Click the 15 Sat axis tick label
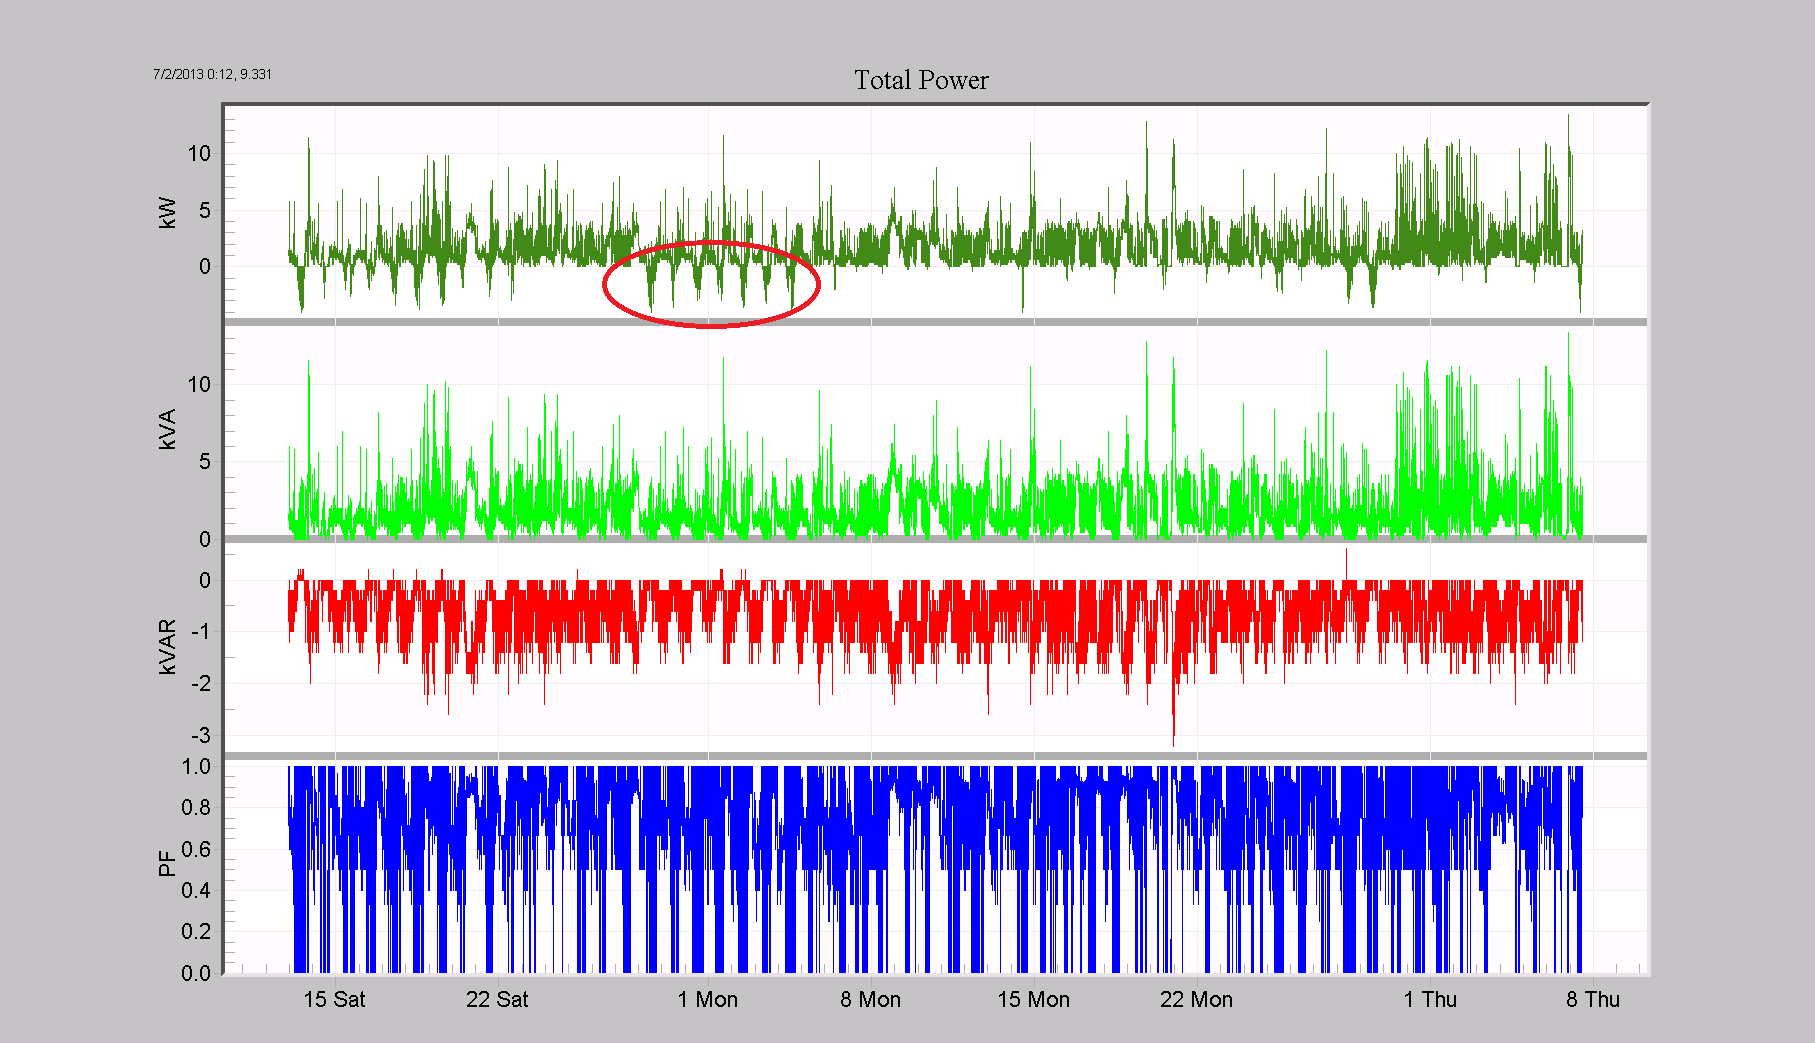This screenshot has height=1043, width=1815. coord(336,999)
